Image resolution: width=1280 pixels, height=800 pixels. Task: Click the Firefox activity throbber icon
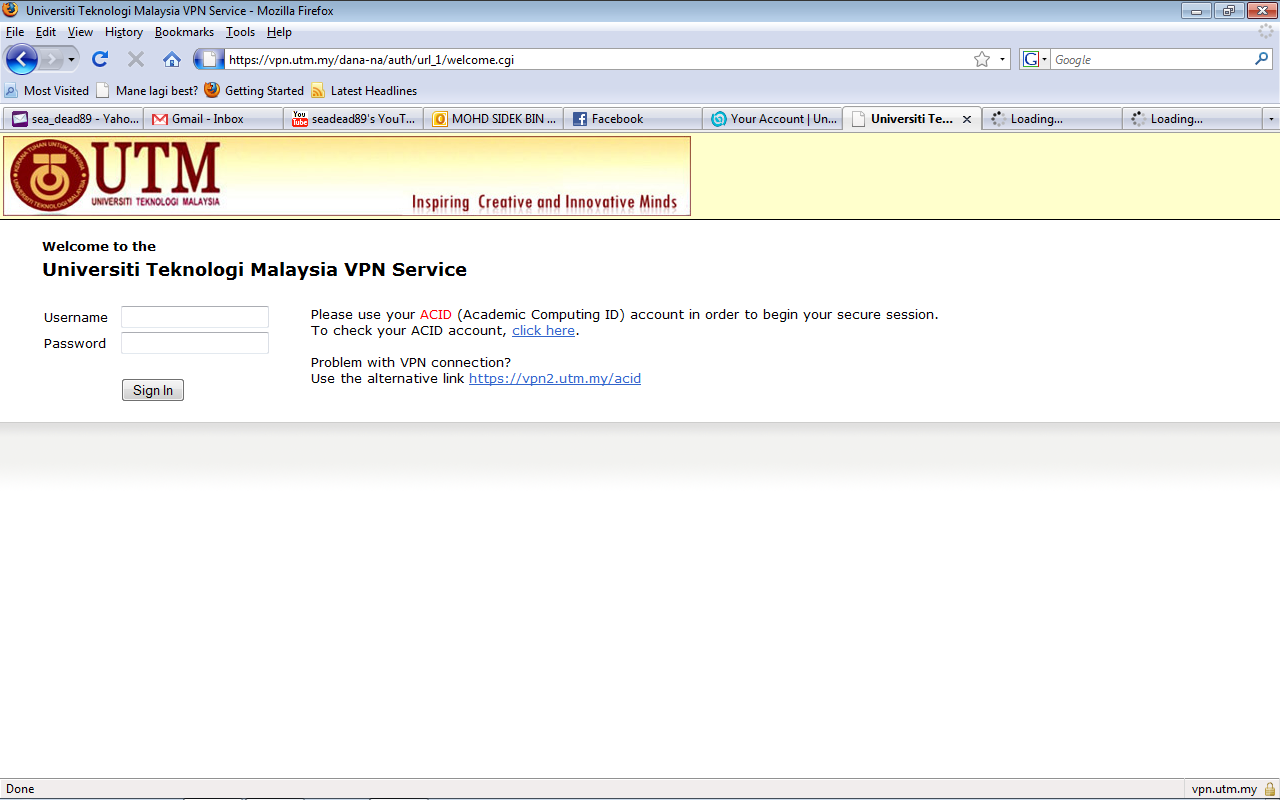(1266, 32)
